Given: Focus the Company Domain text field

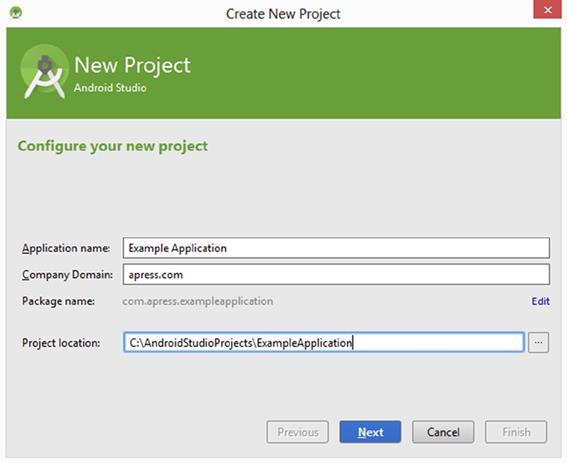Looking at the screenshot, I should click(x=336, y=275).
